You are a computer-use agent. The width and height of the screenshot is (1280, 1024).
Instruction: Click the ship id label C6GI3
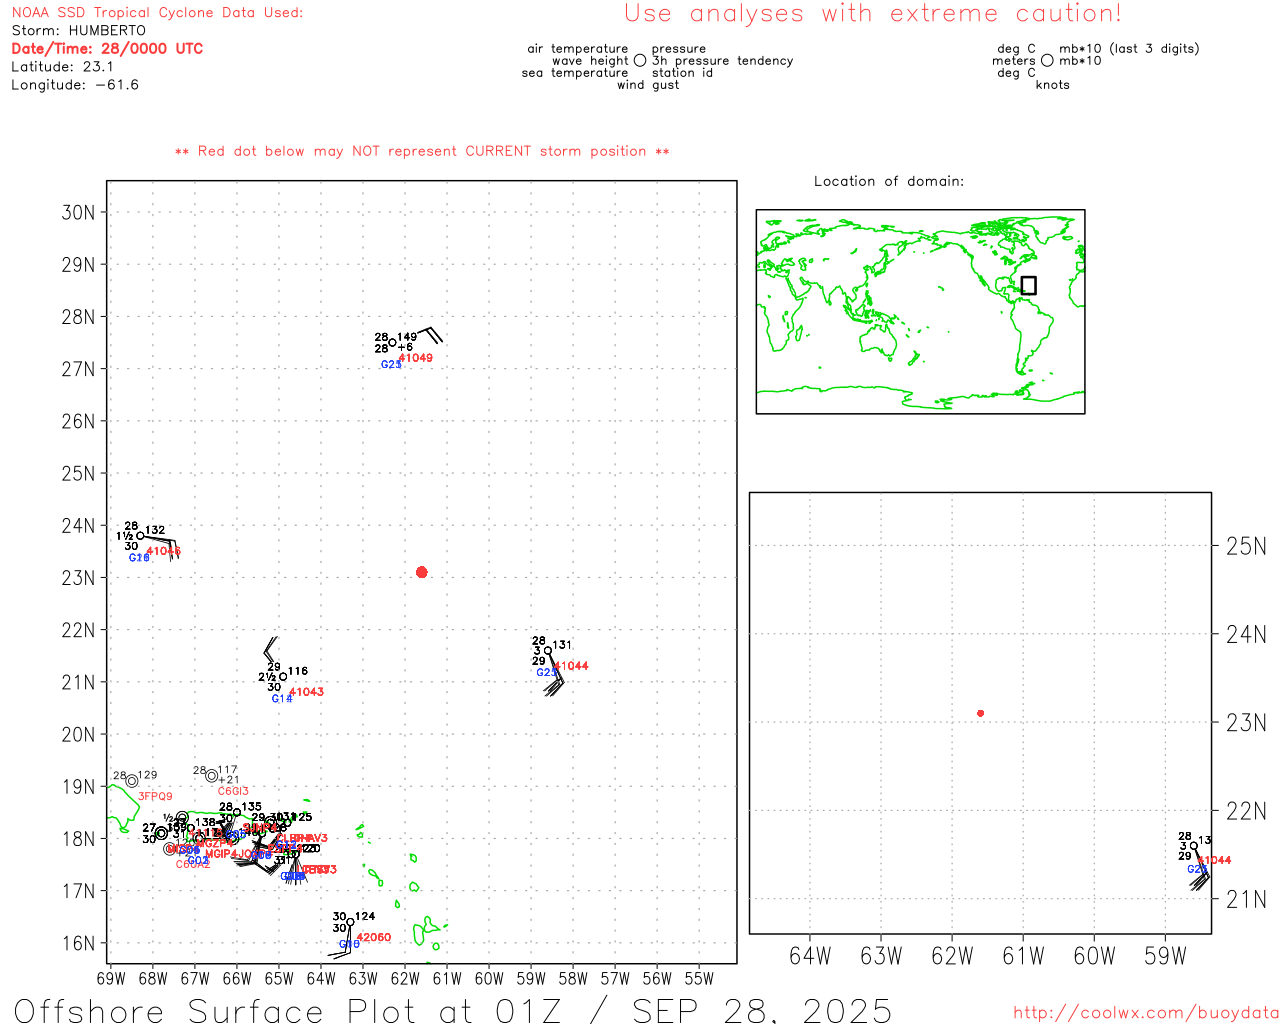[x=233, y=791]
